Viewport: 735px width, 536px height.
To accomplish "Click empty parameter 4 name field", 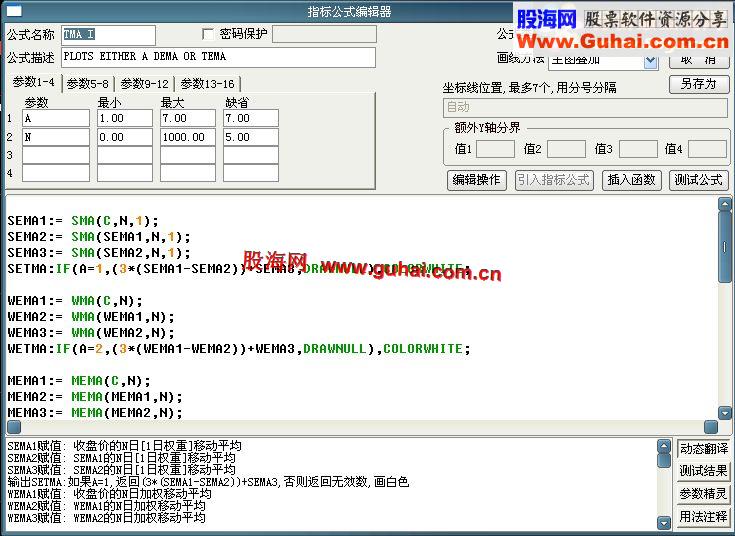I will pyautogui.click(x=56, y=173).
